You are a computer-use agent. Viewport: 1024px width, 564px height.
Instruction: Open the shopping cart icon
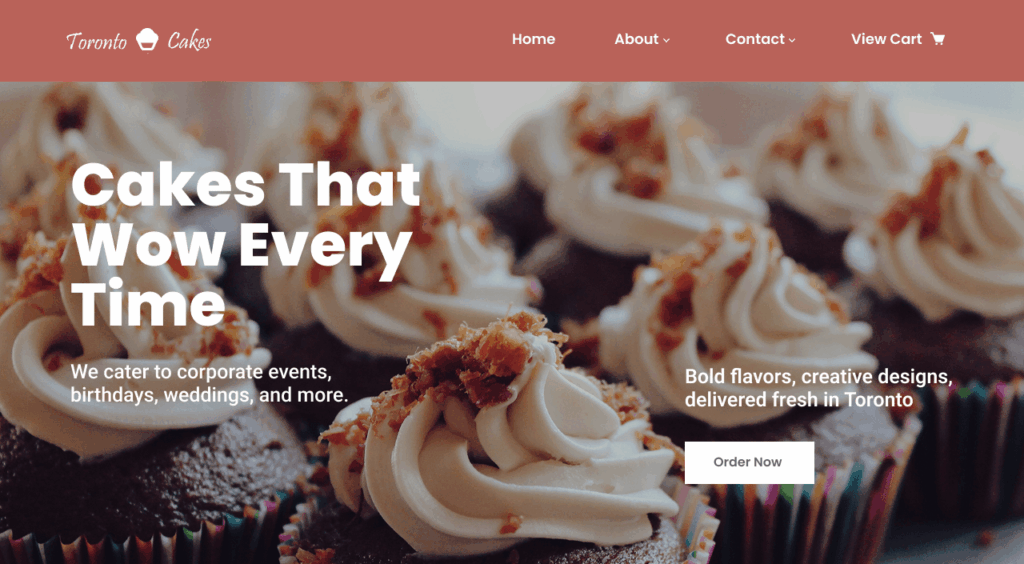pyautogui.click(x=937, y=39)
